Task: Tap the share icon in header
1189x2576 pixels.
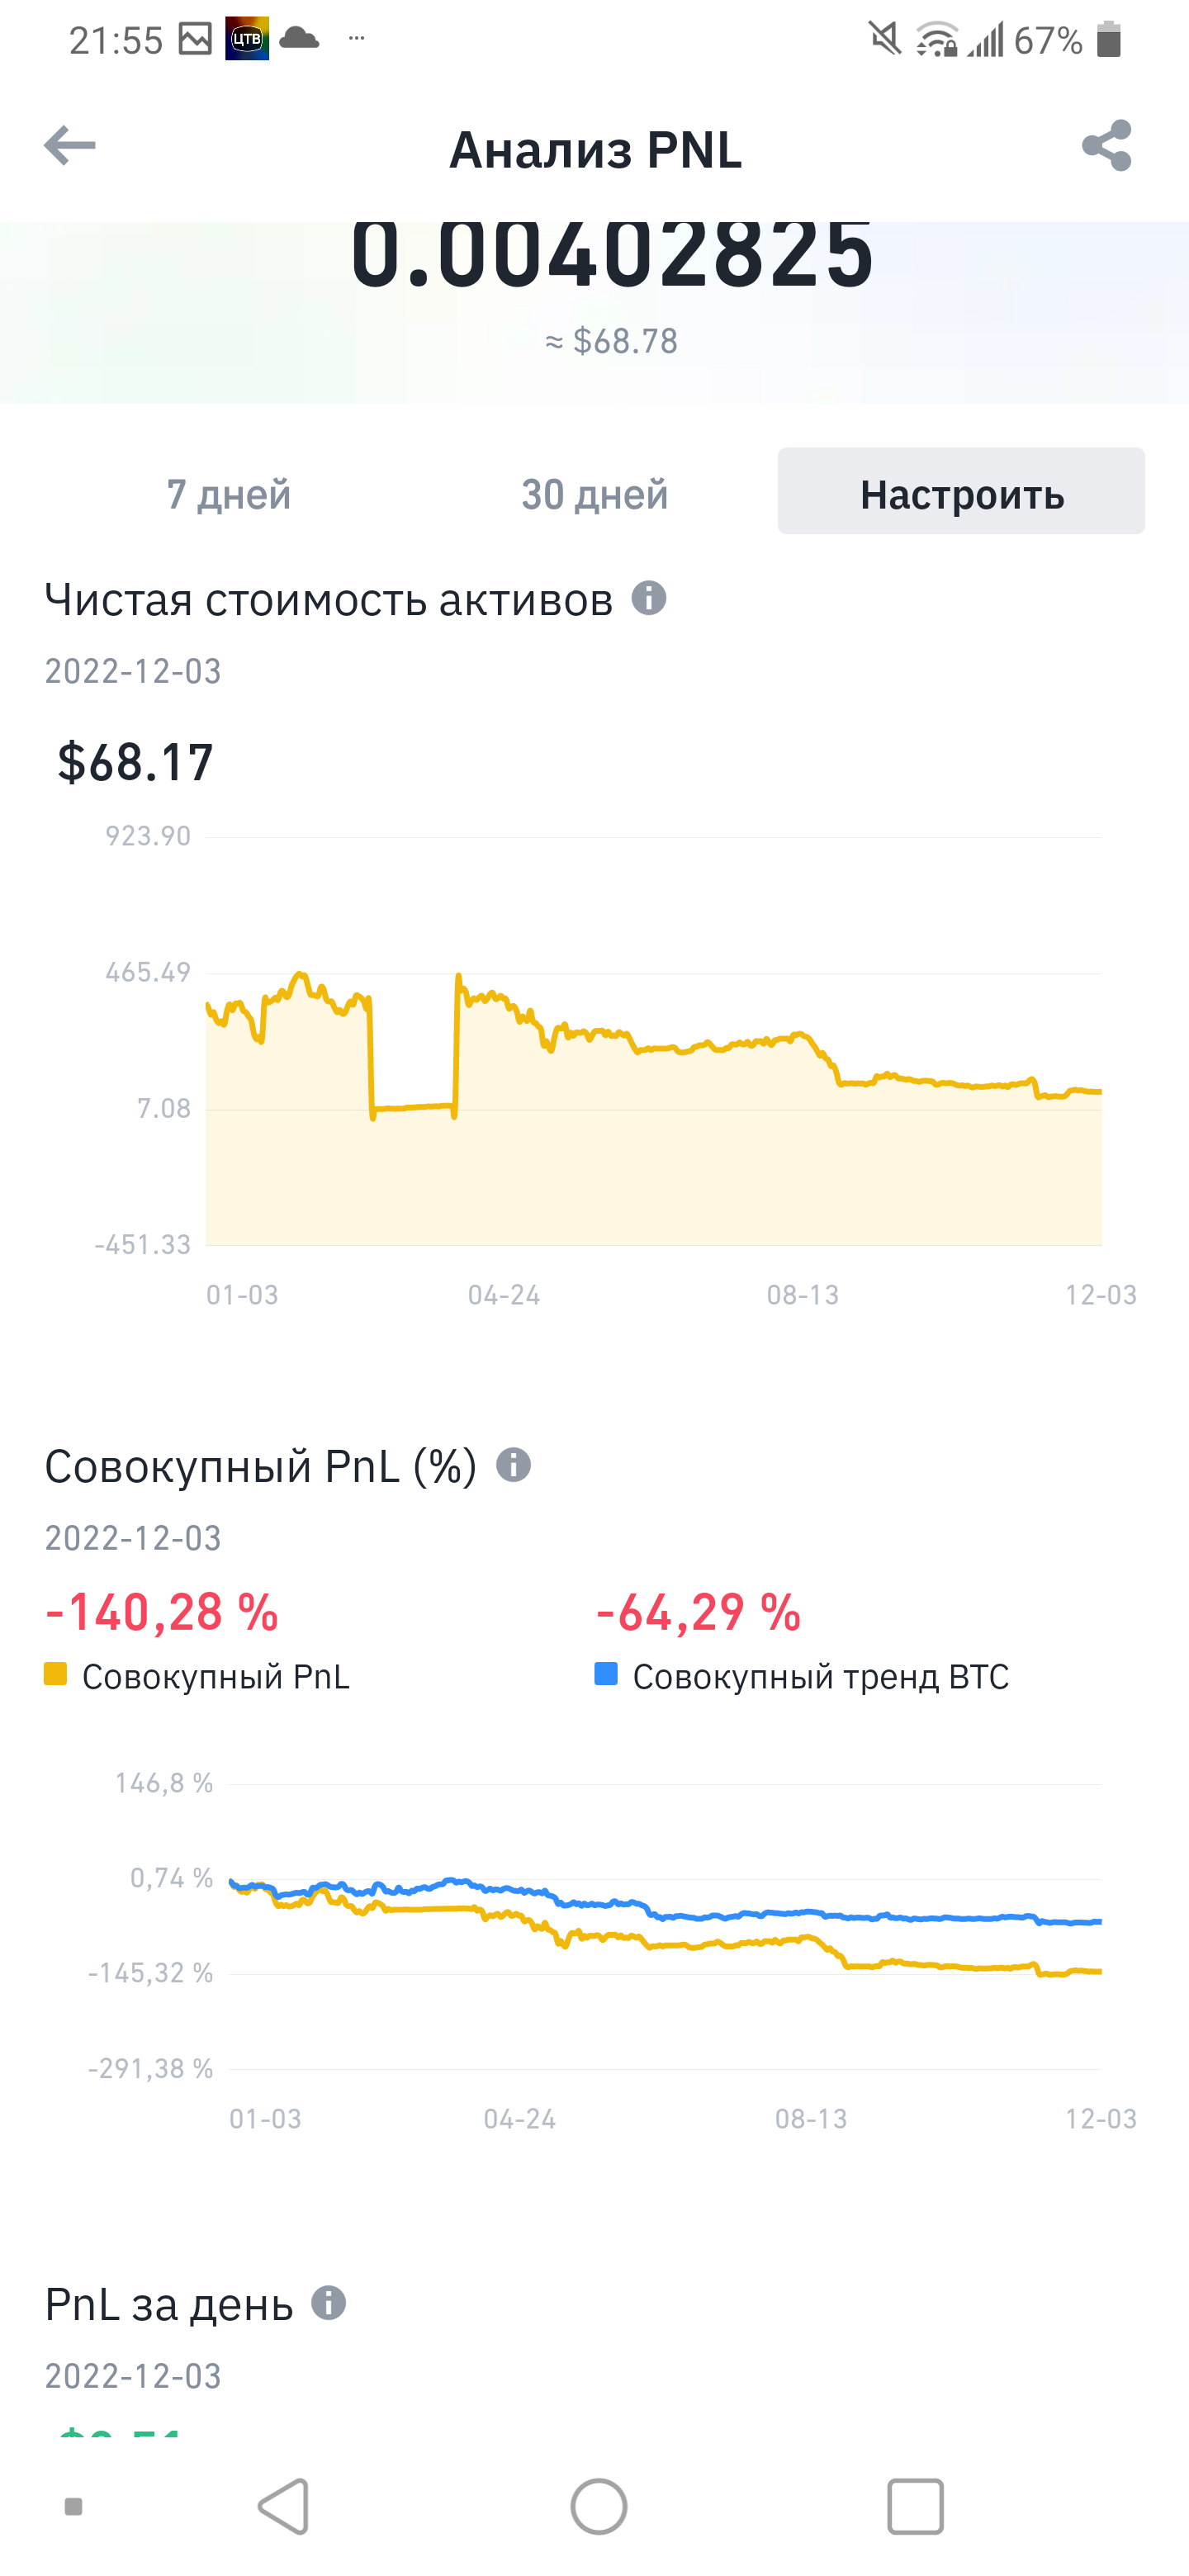Action: click(1107, 146)
